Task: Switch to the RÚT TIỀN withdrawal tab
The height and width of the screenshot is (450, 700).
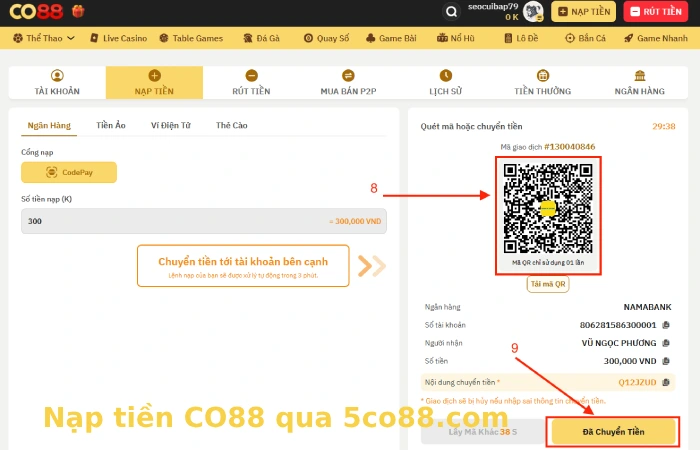Action: [251, 83]
